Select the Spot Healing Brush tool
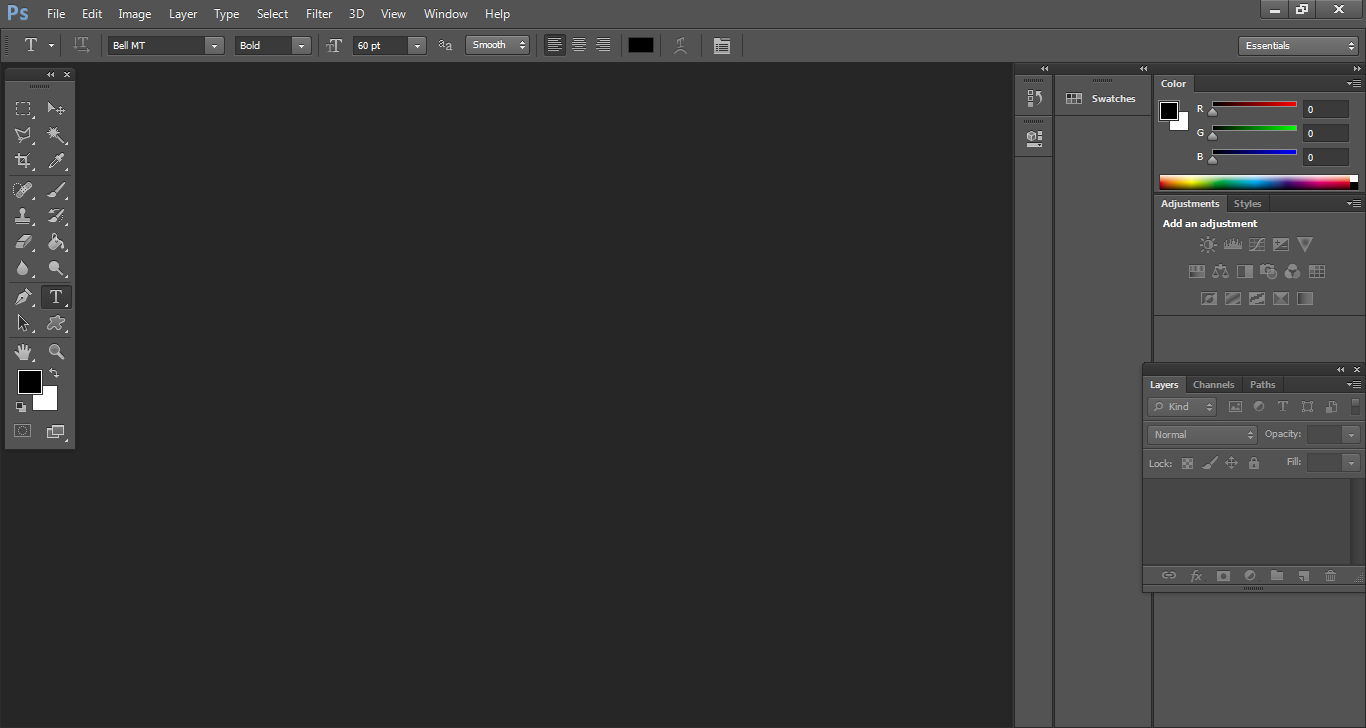The width and height of the screenshot is (1366, 728). tap(23, 190)
